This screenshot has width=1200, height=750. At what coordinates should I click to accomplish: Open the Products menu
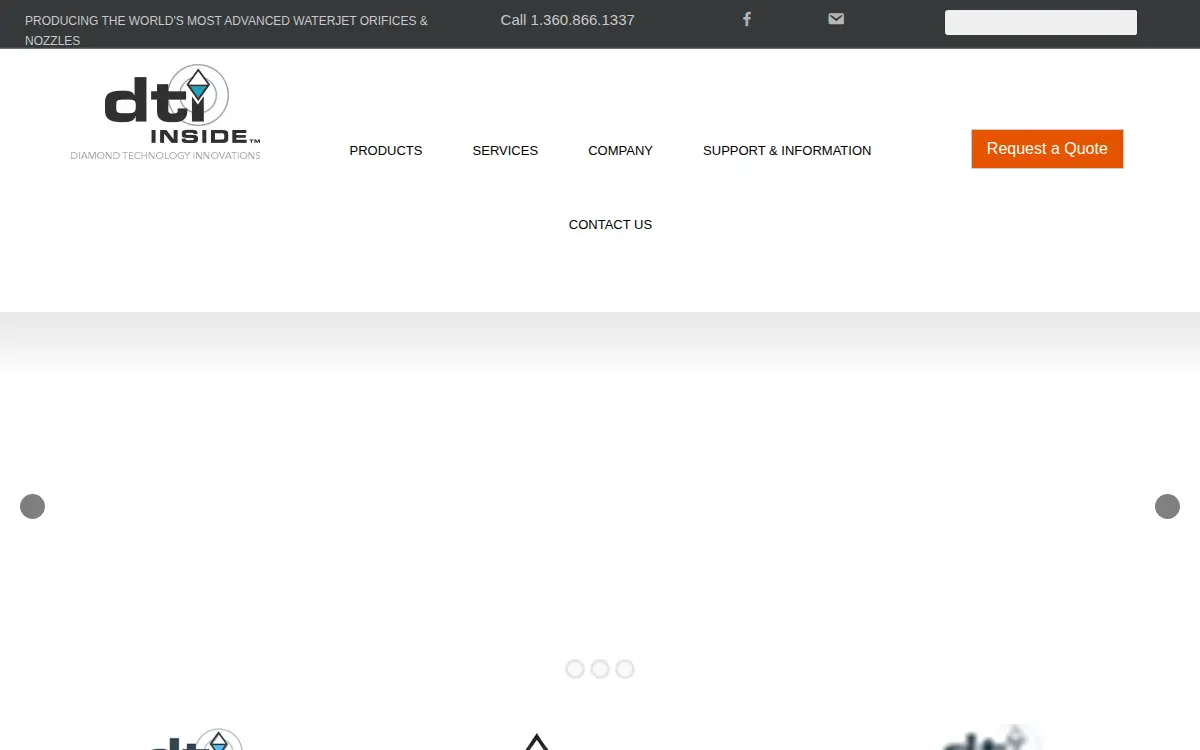coord(386,150)
